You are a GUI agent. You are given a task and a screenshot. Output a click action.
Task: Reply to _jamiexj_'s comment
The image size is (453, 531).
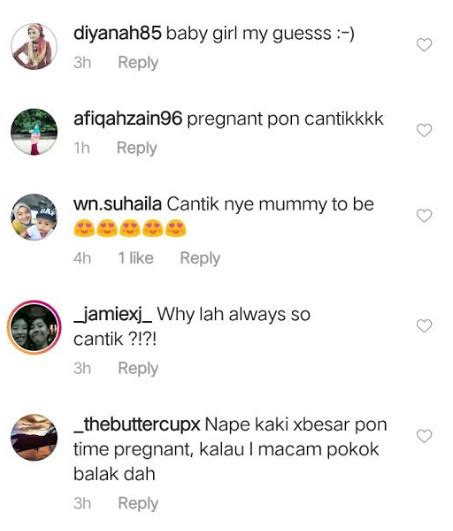pyautogui.click(x=138, y=368)
